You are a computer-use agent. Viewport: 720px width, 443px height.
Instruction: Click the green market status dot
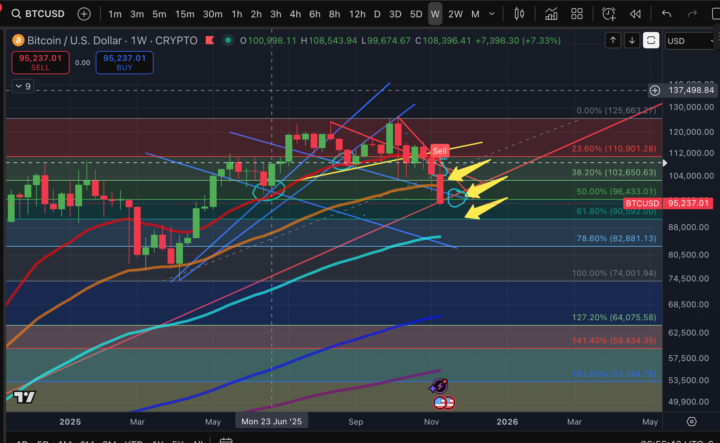227,40
